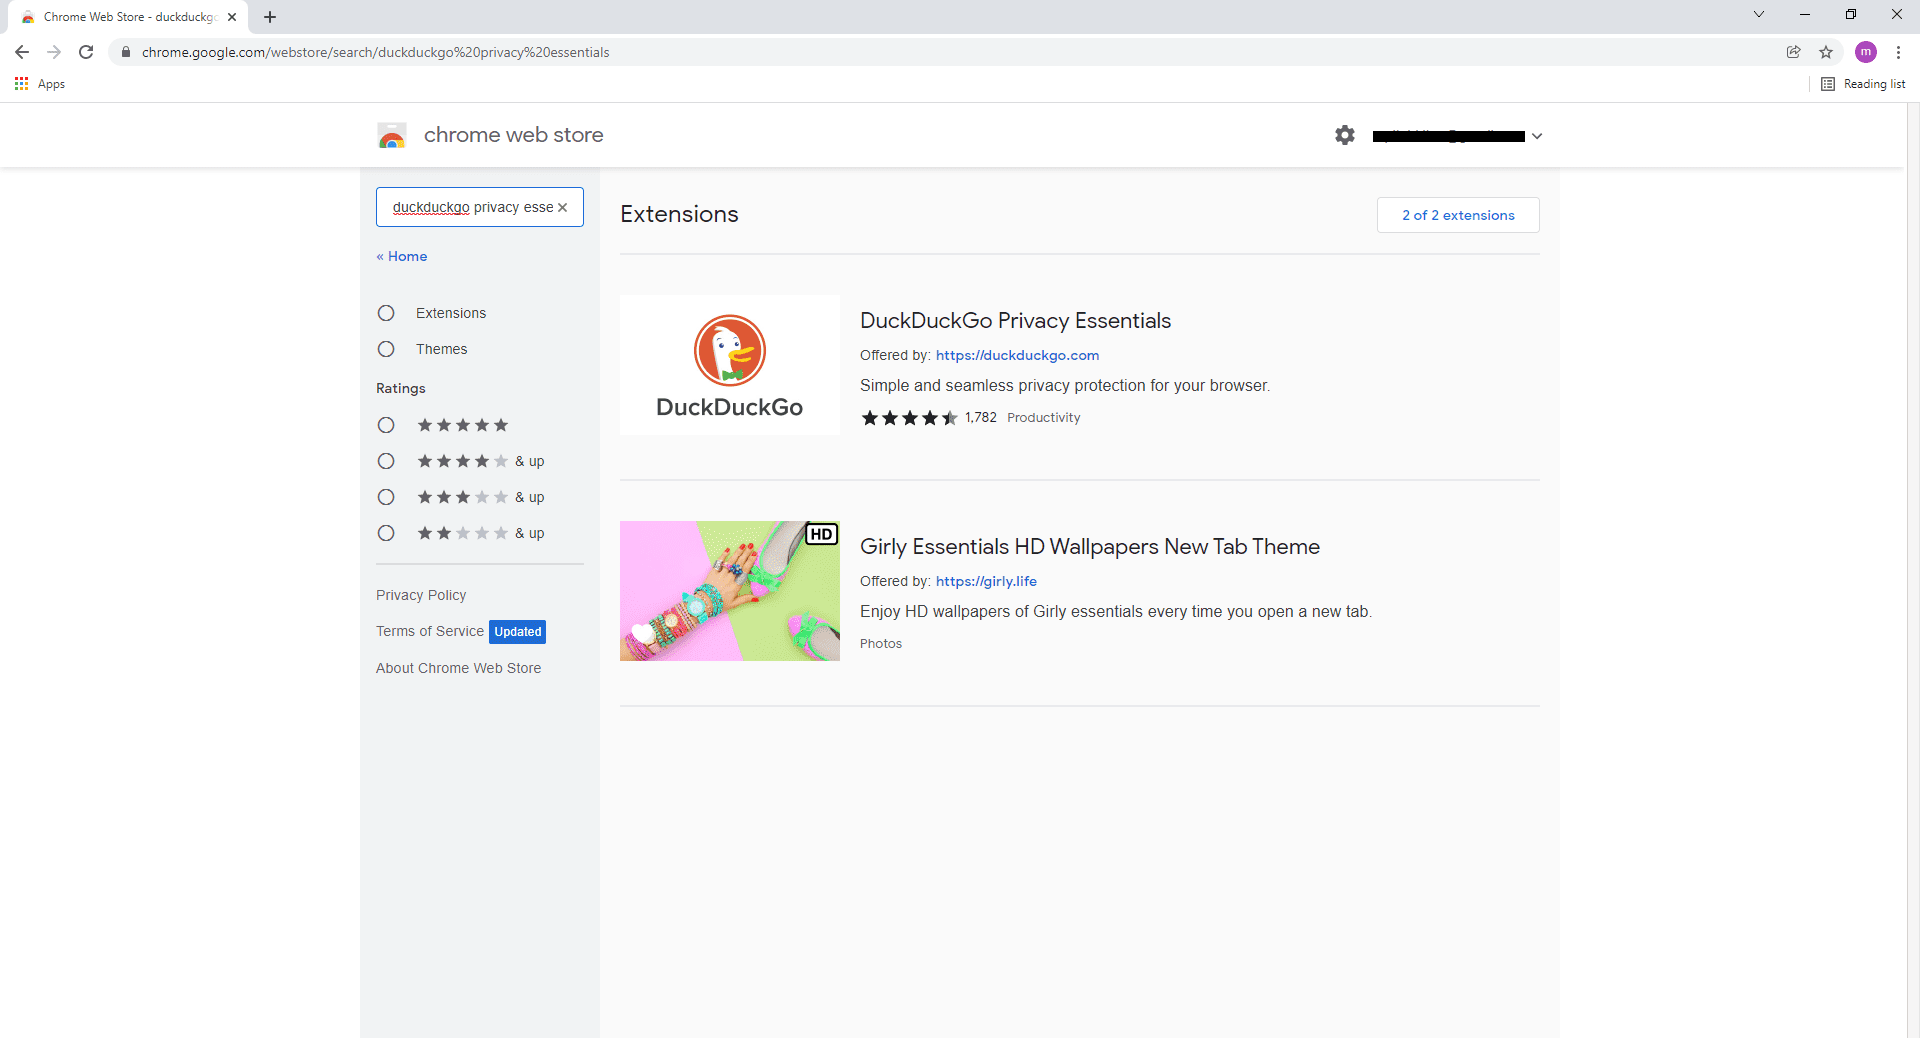The height and width of the screenshot is (1038, 1920).
Task: Click the Productivity category label
Action: pyautogui.click(x=1043, y=418)
